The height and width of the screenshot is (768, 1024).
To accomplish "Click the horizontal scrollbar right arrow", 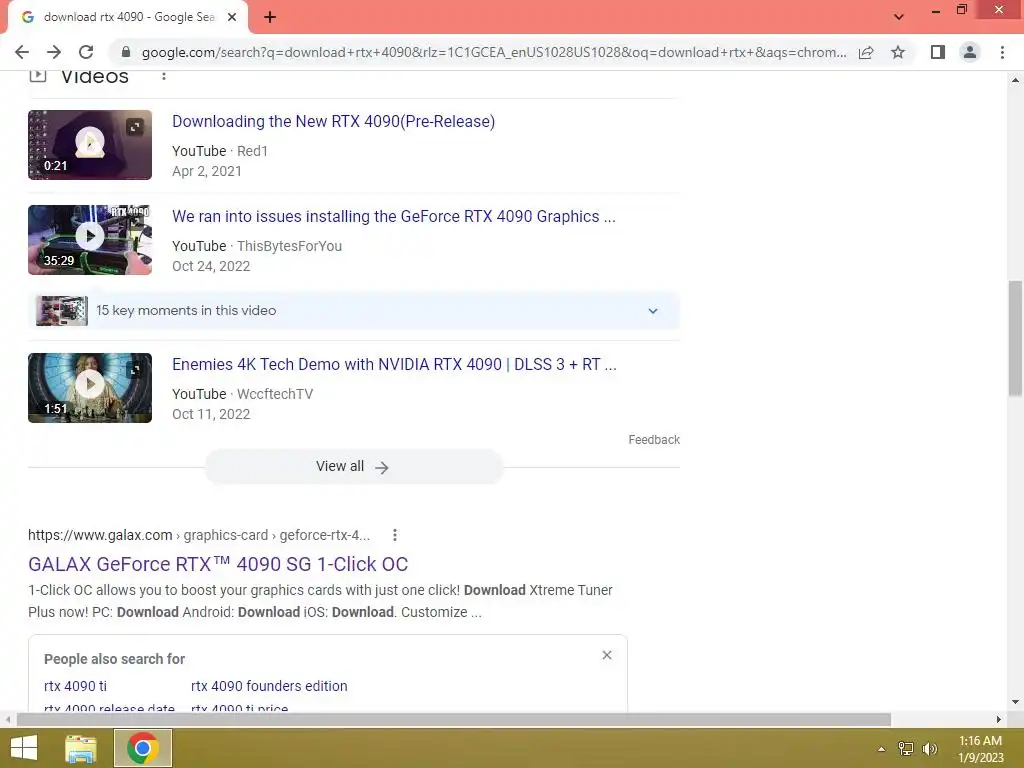I will point(999,720).
